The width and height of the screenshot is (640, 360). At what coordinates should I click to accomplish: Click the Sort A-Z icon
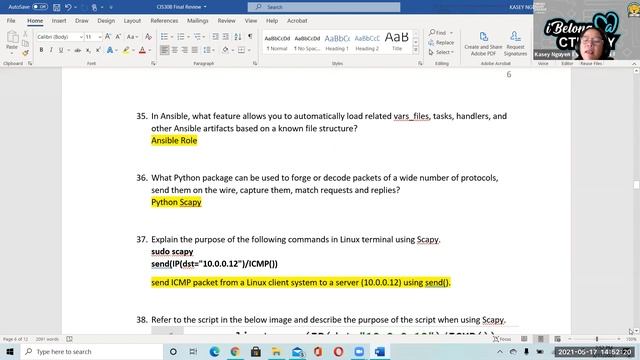pyautogui.click(x=238, y=37)
